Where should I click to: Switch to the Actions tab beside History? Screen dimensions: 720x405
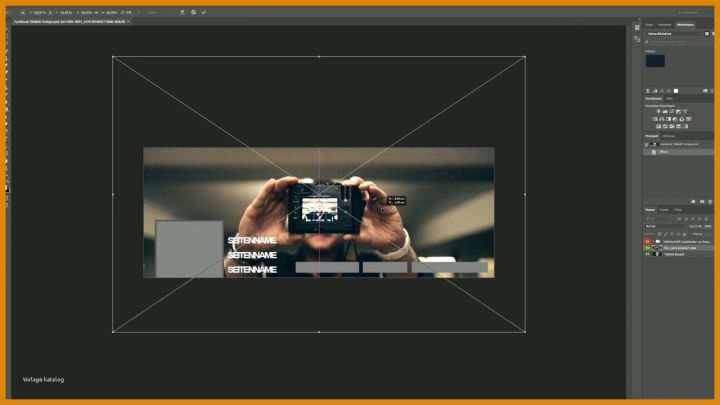point(669,136)
